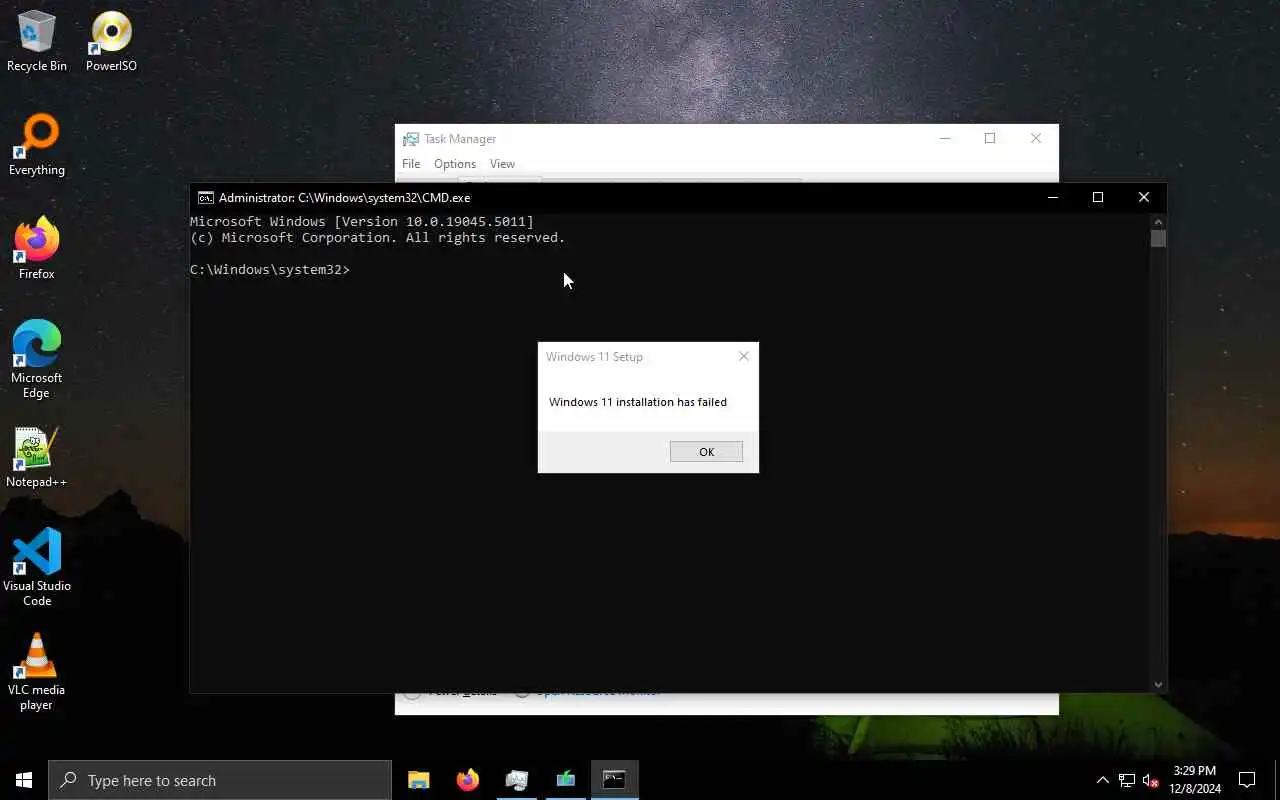Viewport: 1280px width, 800px height.
Task: Select the VLC media player desktop shortcut
Action: tap(37, 672)
